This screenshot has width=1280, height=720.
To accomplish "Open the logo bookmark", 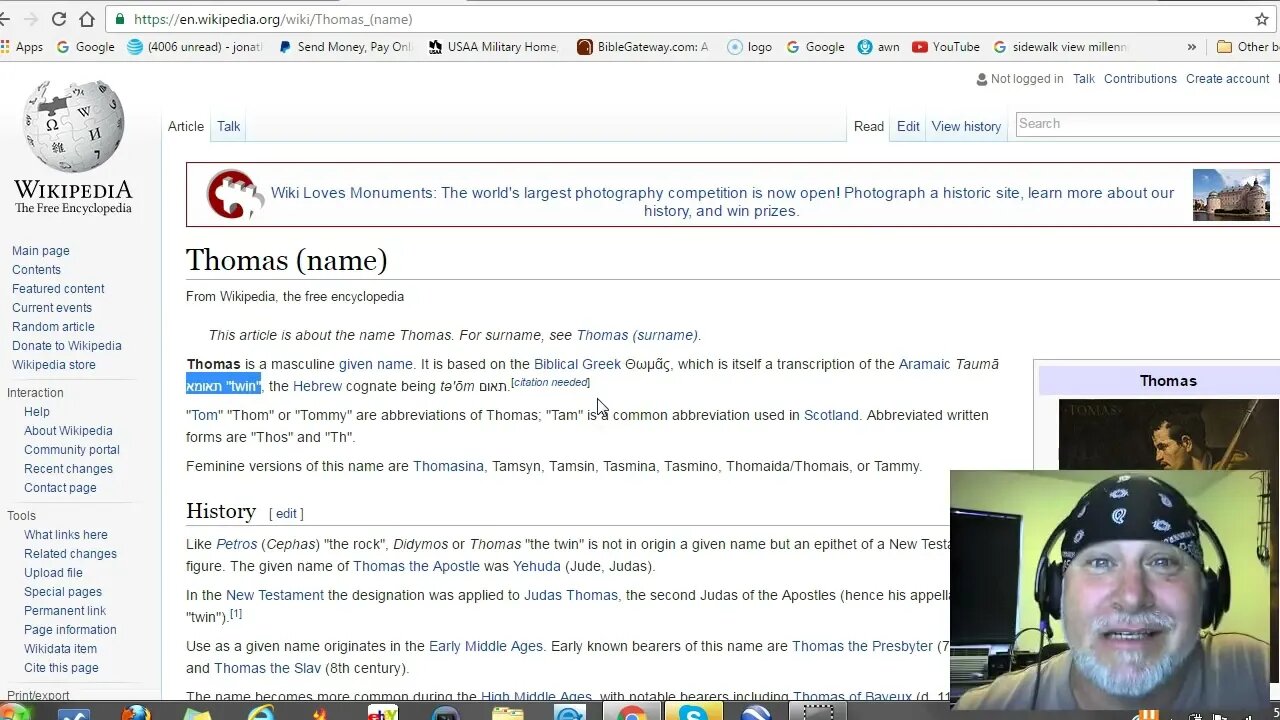I will [750, 47].
